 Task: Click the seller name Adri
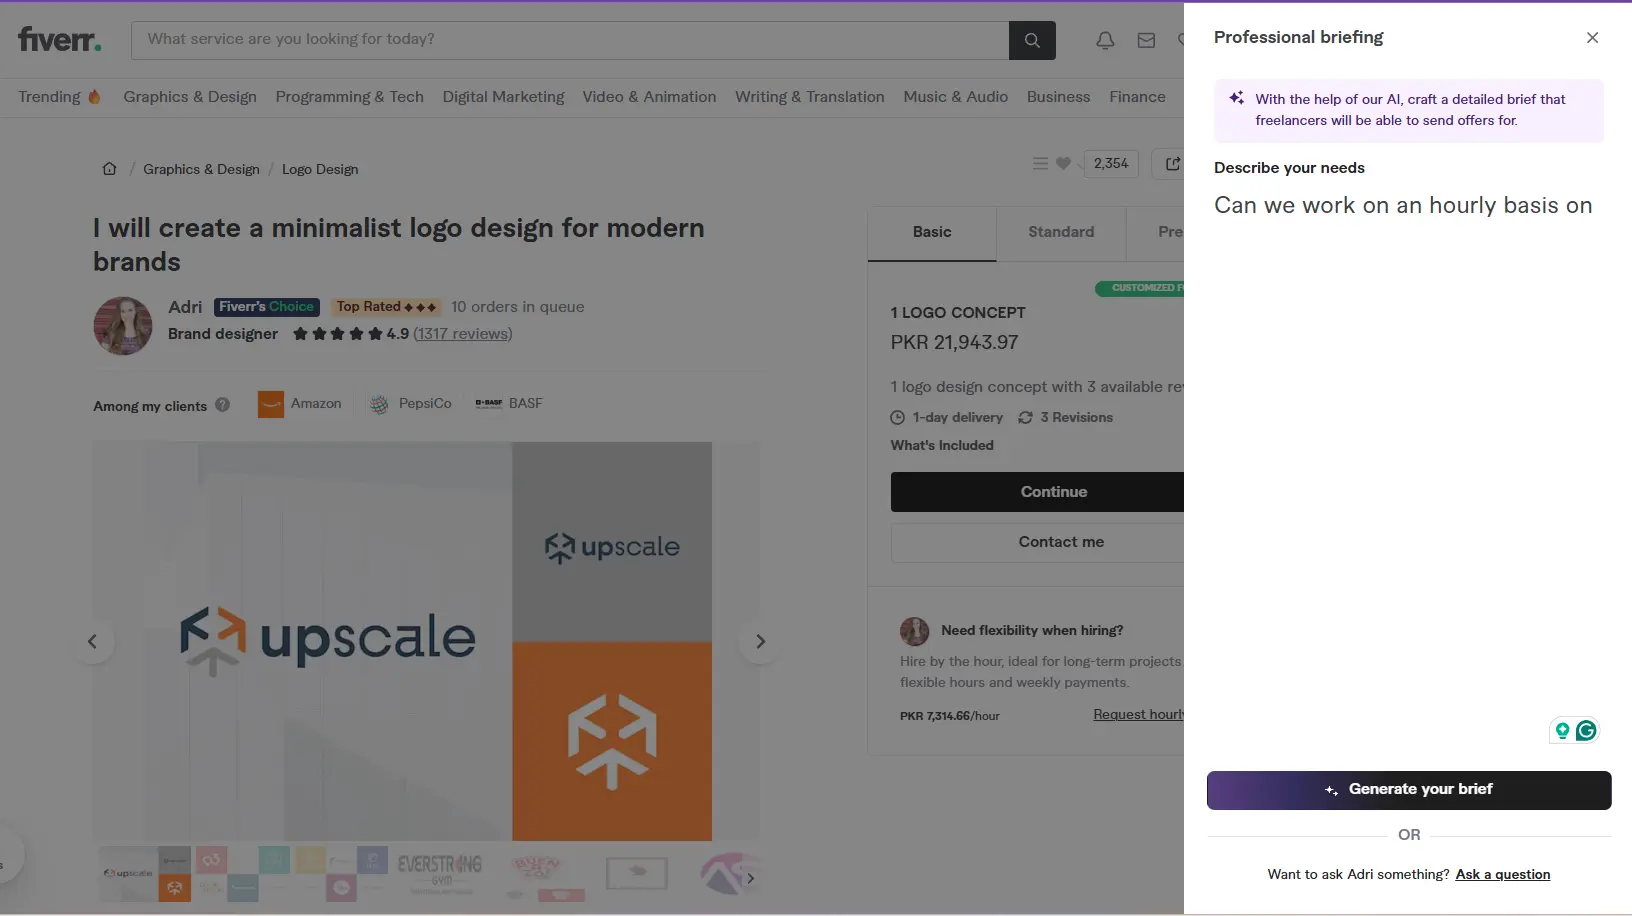pyautogui.click(x=185, y=307)
